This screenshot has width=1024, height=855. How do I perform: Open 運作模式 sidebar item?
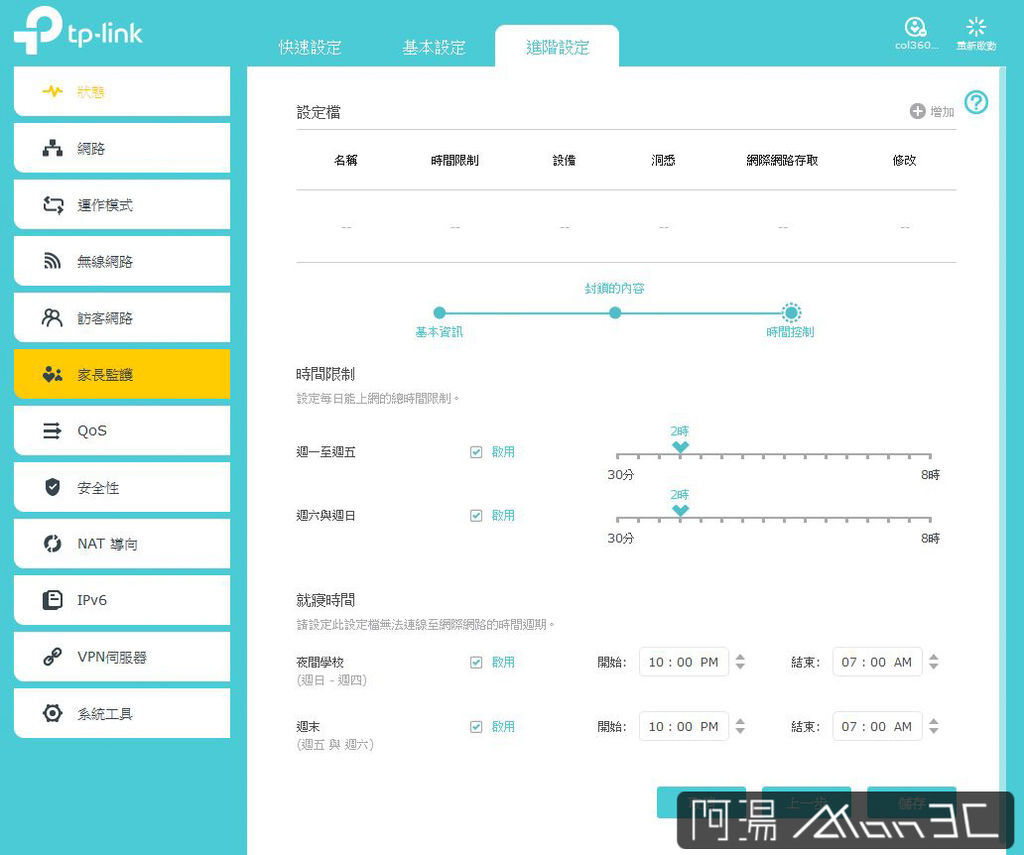pyautogui.click(x=122, y=205)
